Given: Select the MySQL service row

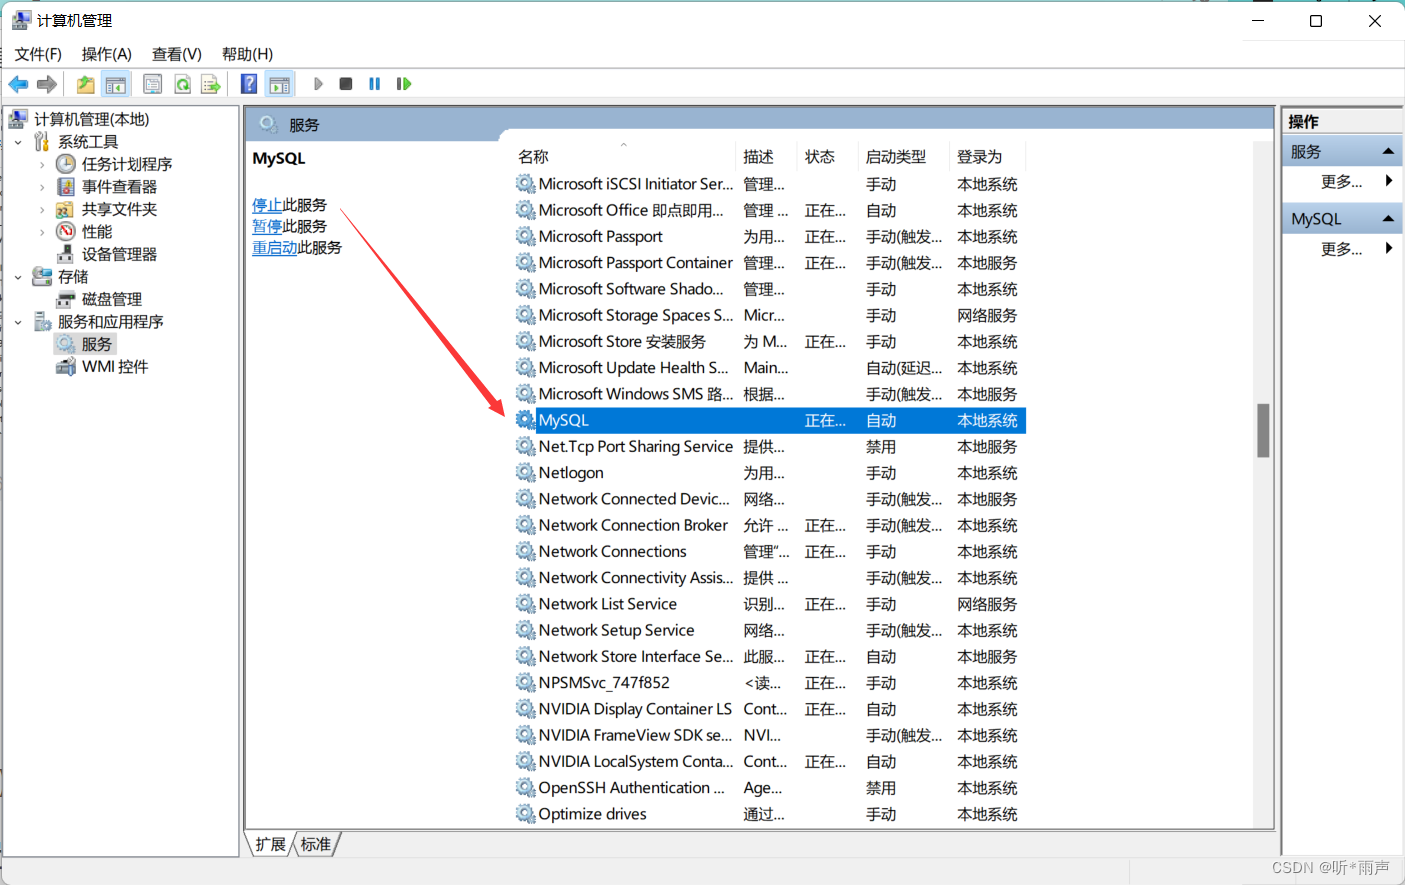Looking at the screenshot, I should (770, 421).
